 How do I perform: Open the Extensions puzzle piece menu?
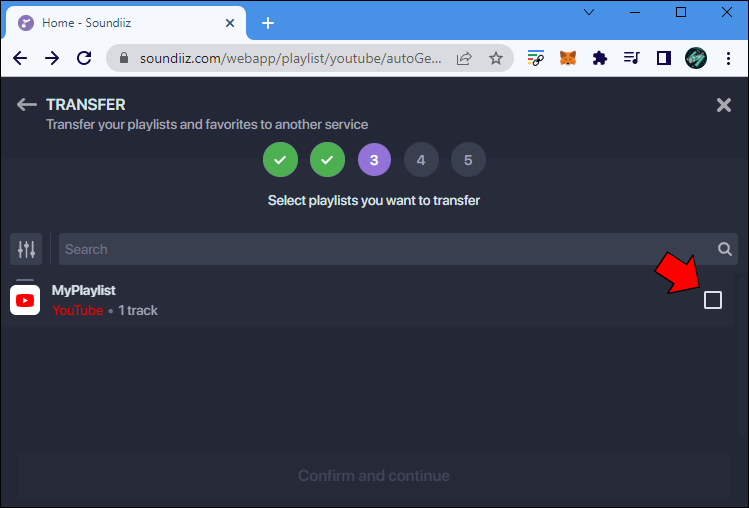(x=599, y=58)
